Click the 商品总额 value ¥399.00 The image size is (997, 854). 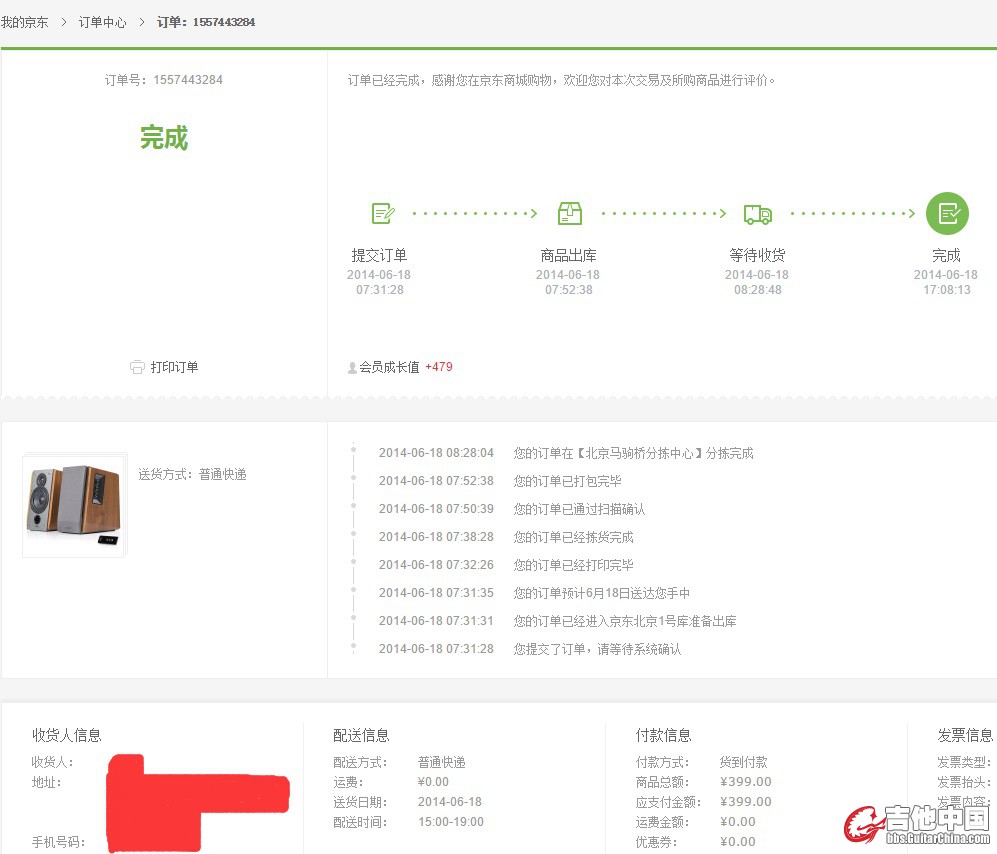point(746,782)
